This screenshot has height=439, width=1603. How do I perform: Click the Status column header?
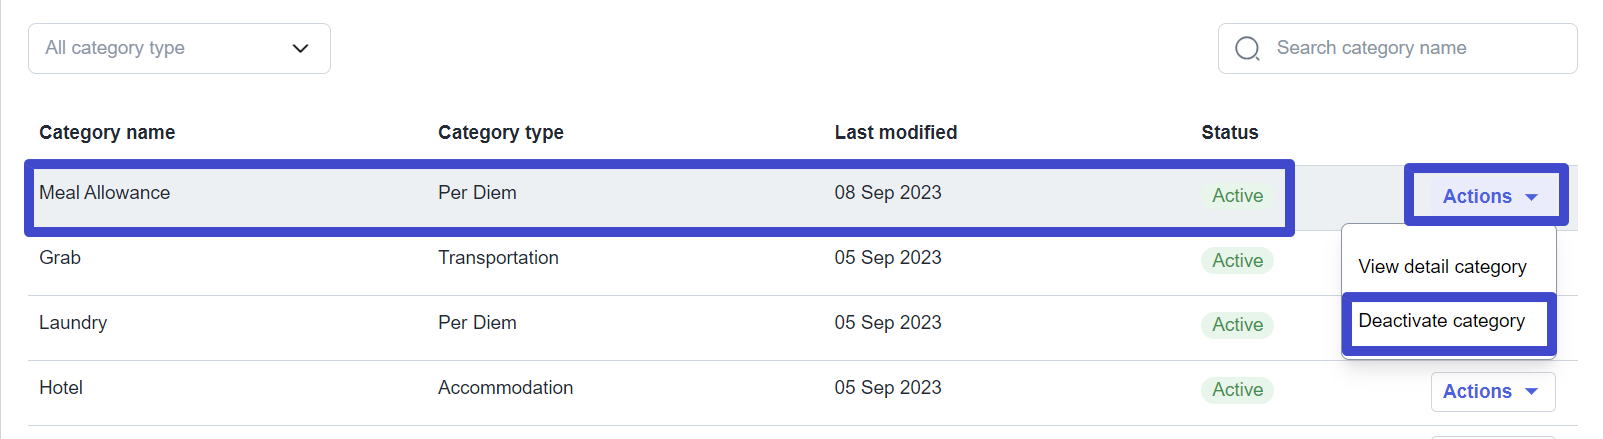click(1230, 133)
